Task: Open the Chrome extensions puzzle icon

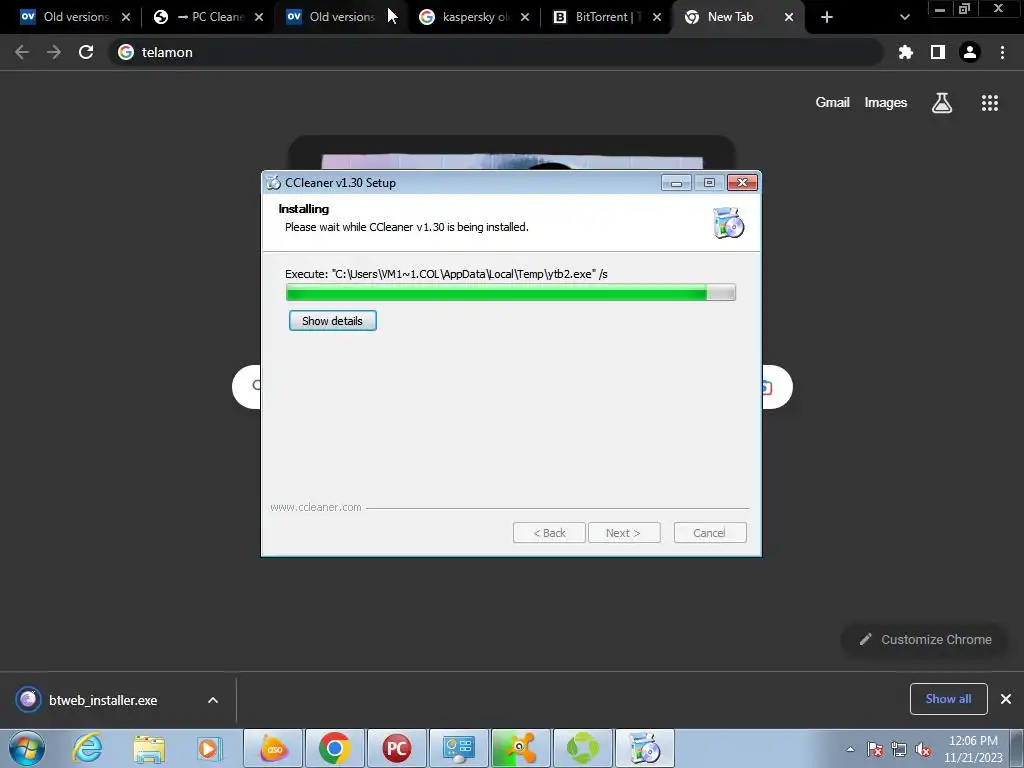Action: coord(906,52)
